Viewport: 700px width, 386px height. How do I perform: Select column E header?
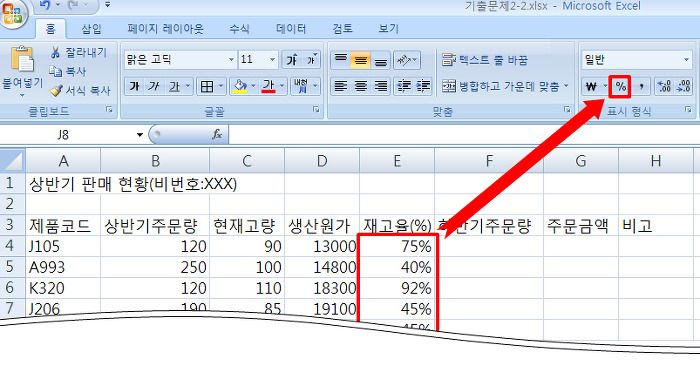click(396, 161)
